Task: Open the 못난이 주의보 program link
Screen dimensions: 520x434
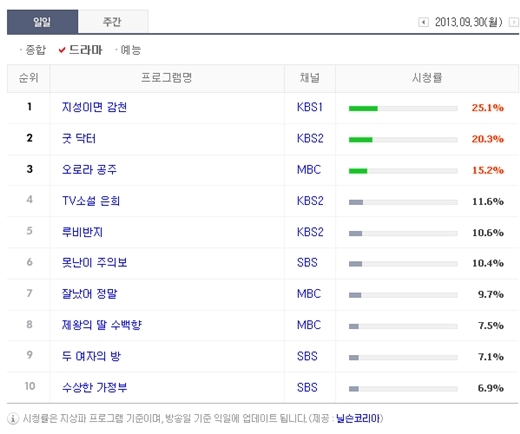Action: (x=94, y=263)
